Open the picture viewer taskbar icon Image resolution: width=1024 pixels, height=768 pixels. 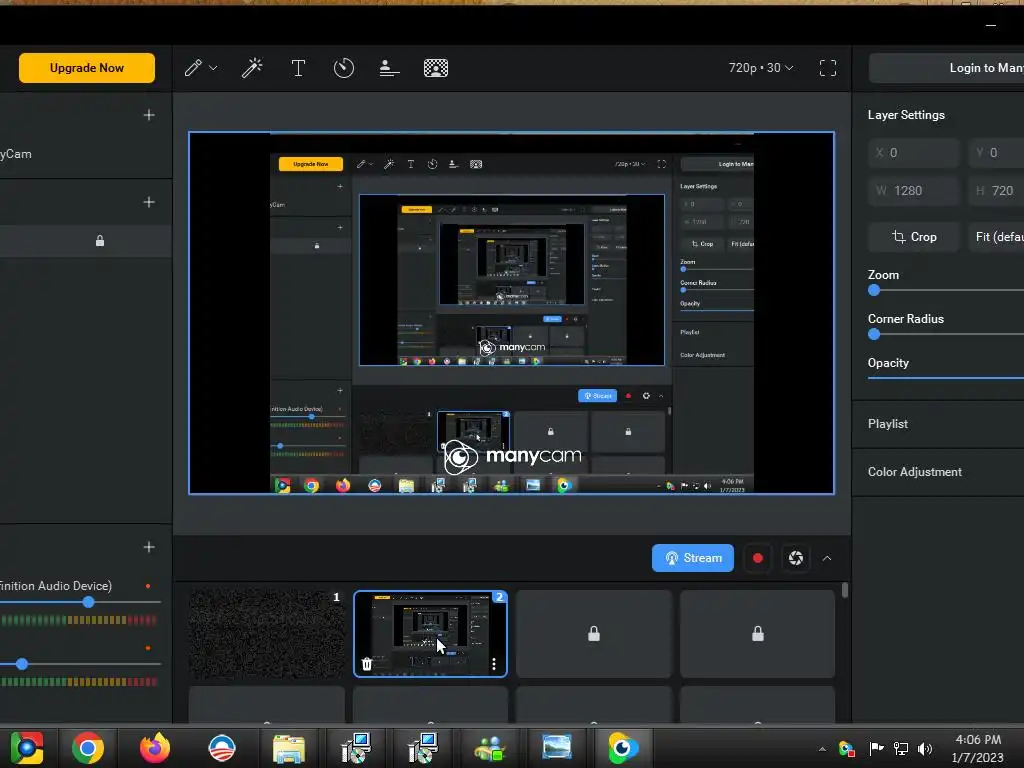[x=556, y=748]
